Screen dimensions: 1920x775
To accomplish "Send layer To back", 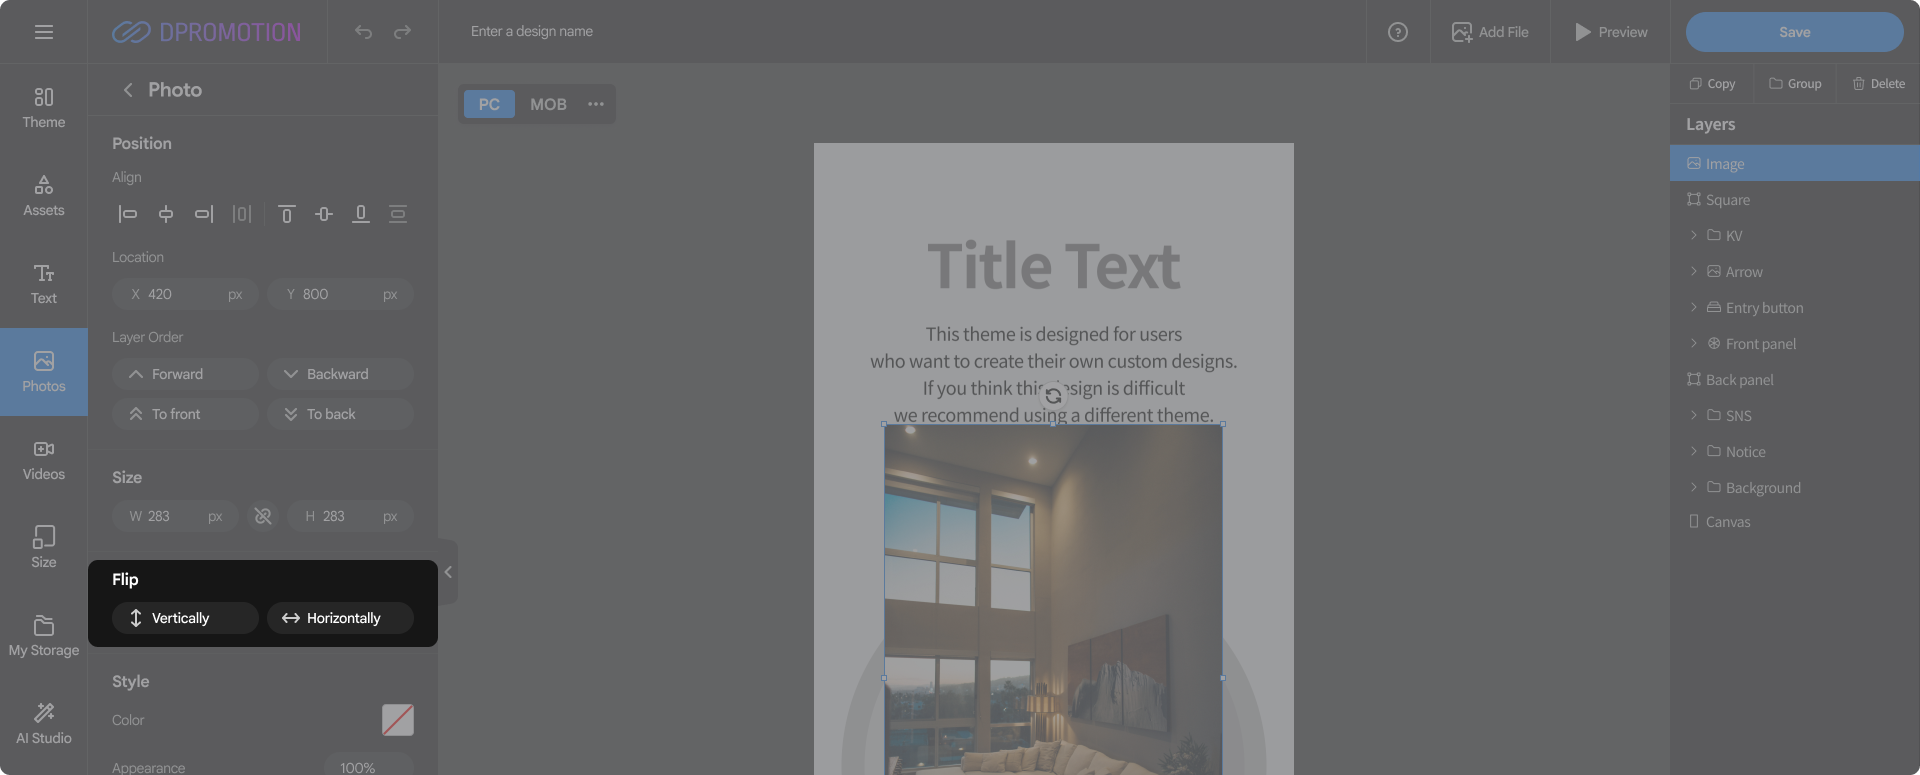I will pos(340,414).
